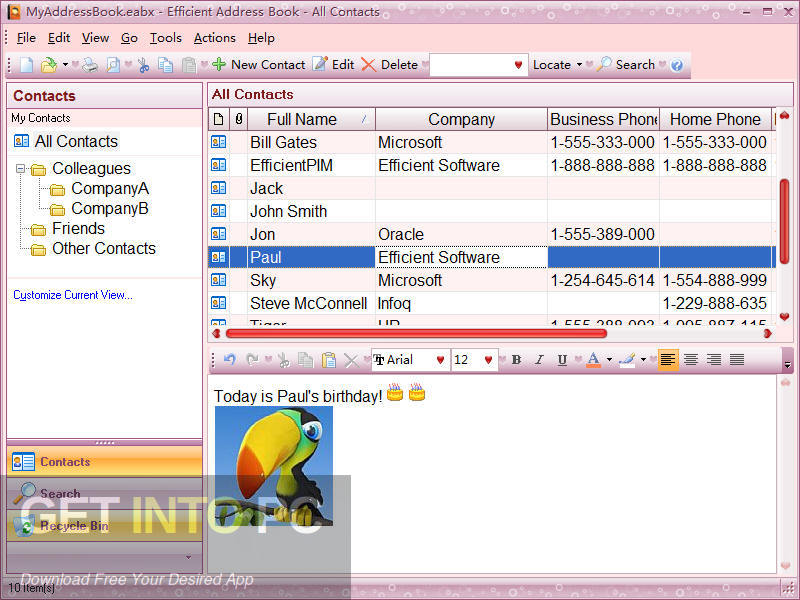This screenshot has width=800, height=600.
Task: Click the Customize Current View link
Action: point(72,295)
